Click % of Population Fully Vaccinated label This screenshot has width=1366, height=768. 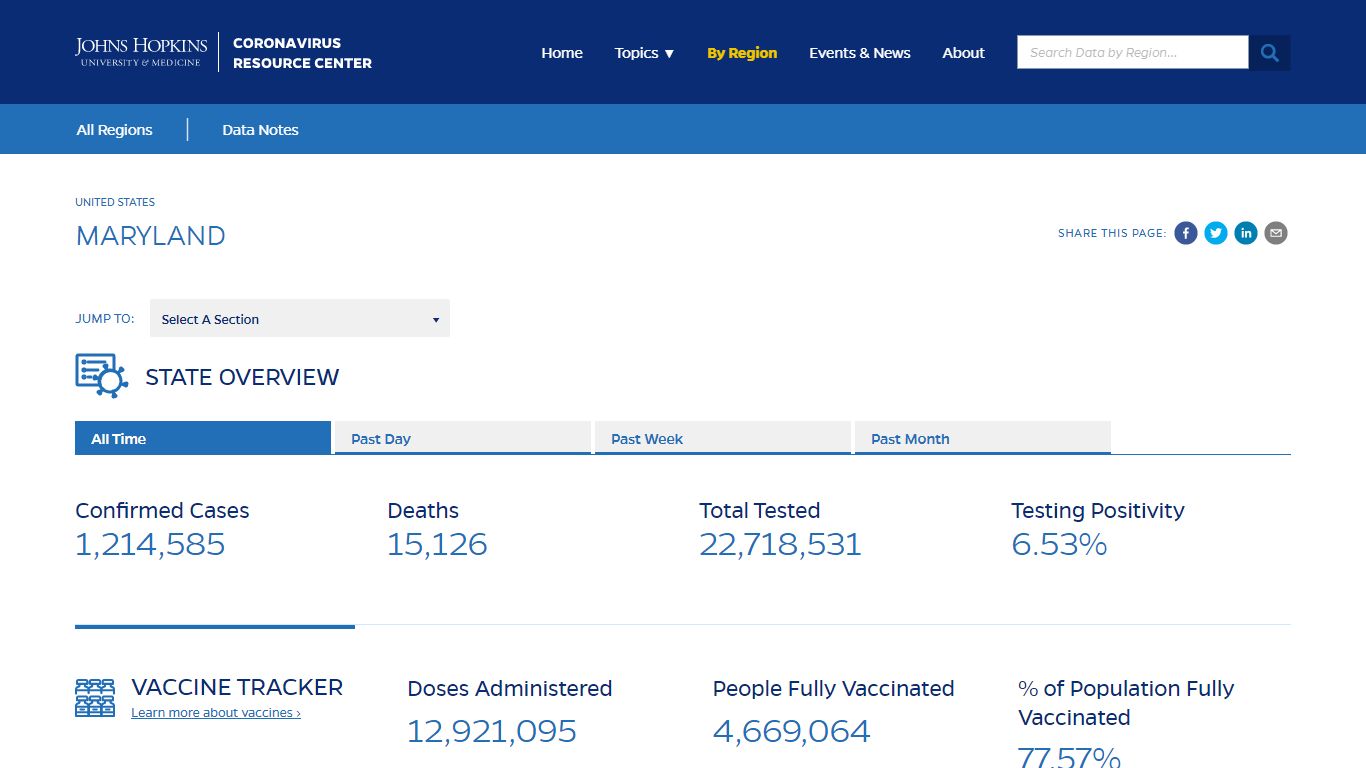click(1126, 703)
